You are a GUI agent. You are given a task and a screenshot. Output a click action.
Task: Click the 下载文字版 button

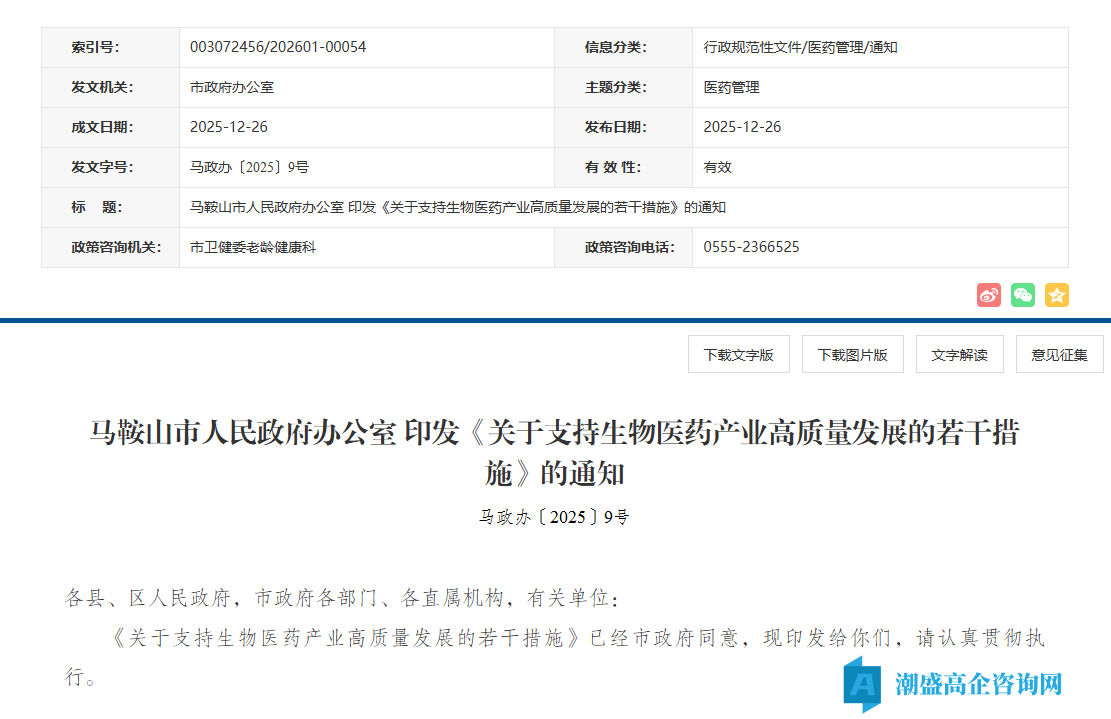click(x=739, y=353)
